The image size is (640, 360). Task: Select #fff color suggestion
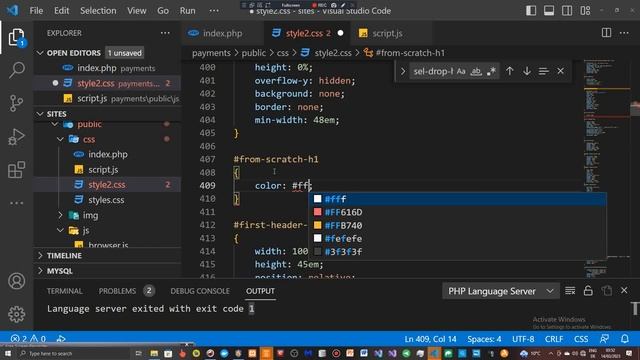[457, 199]
